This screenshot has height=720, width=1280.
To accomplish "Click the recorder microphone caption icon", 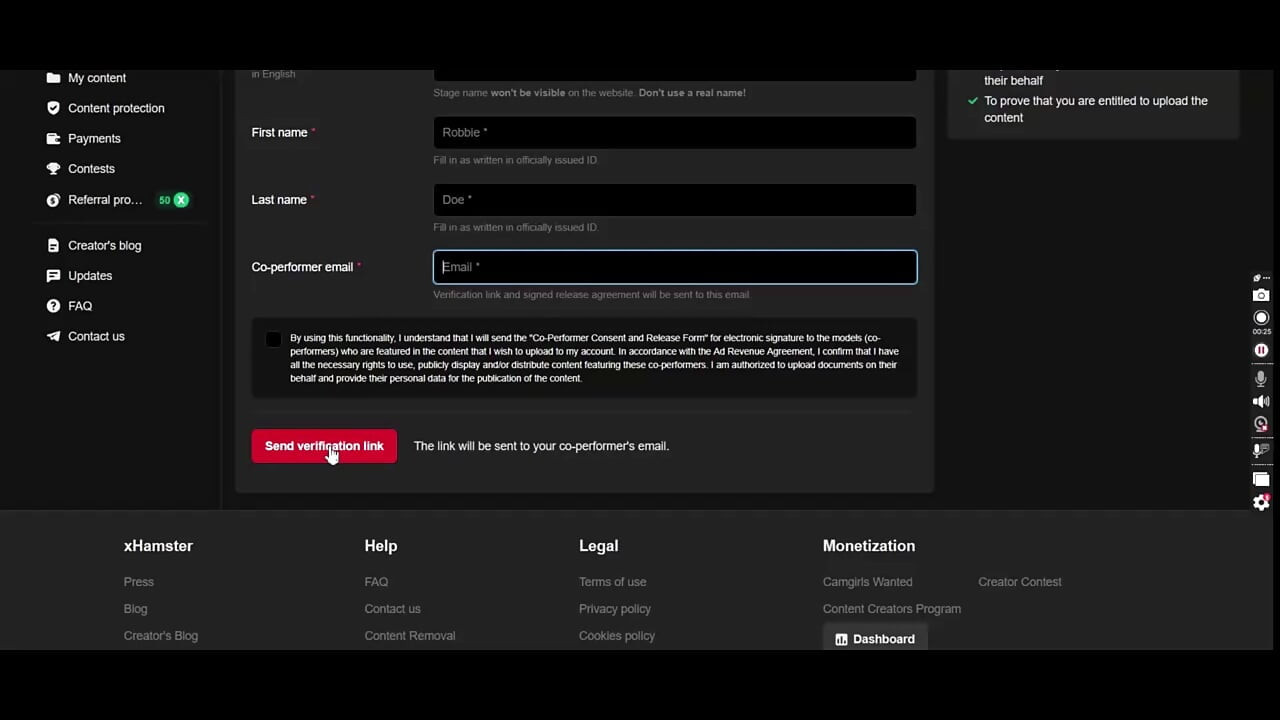I will 1261,451.
